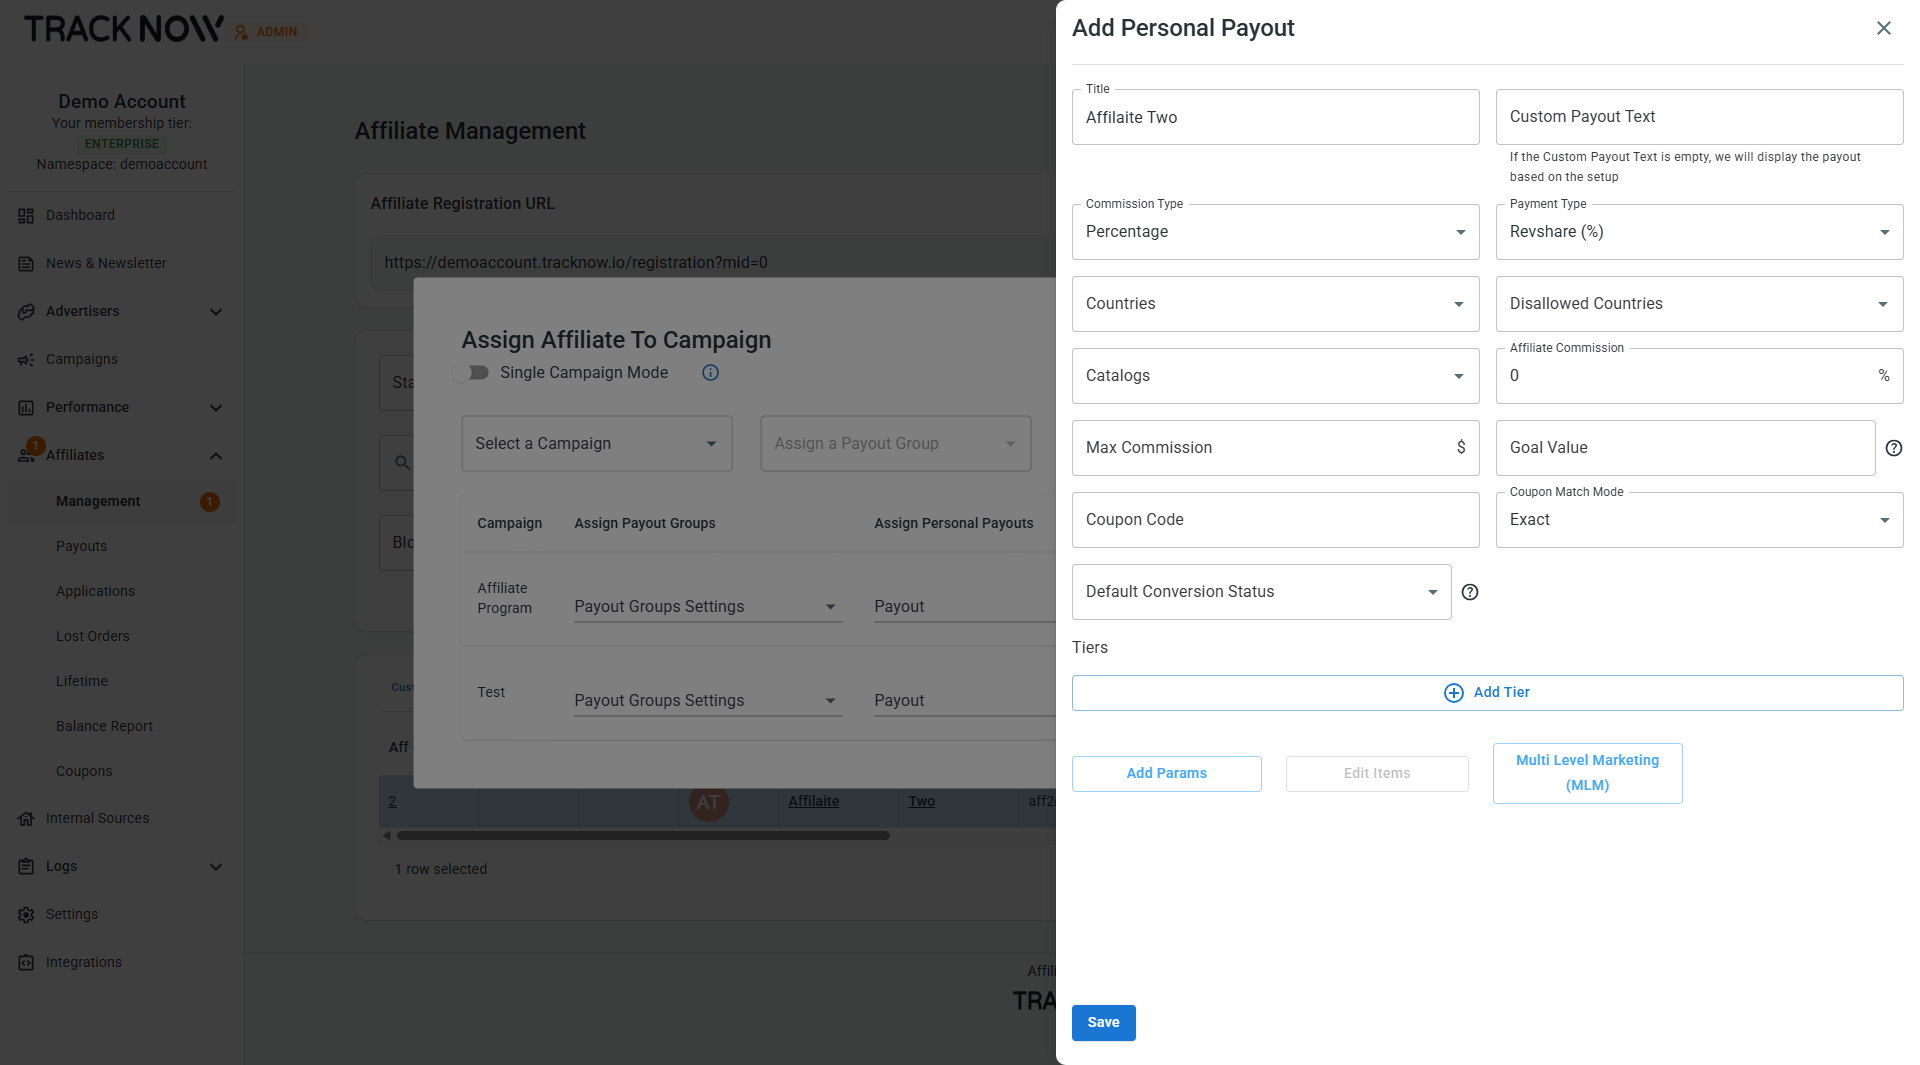Click the Goal Value help icon
This screenshot has width=1920, height=1065.
1893,448
